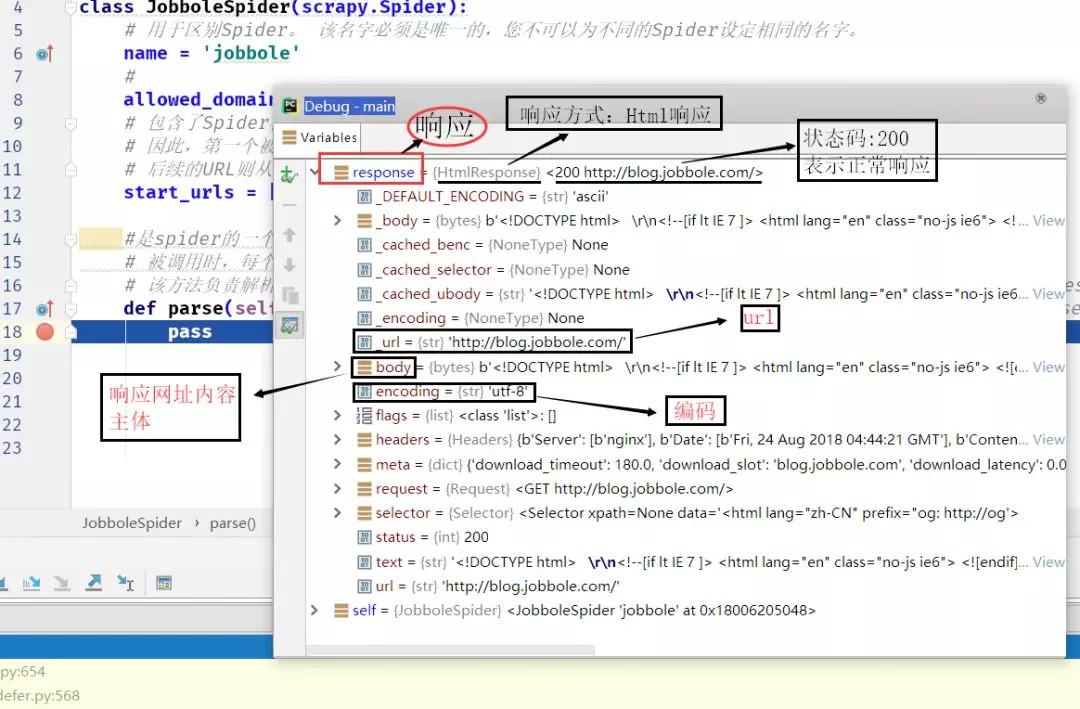This screenshot has height=709, width=1080.
Task: Open View link for headers value
Action: point(1048,440)
